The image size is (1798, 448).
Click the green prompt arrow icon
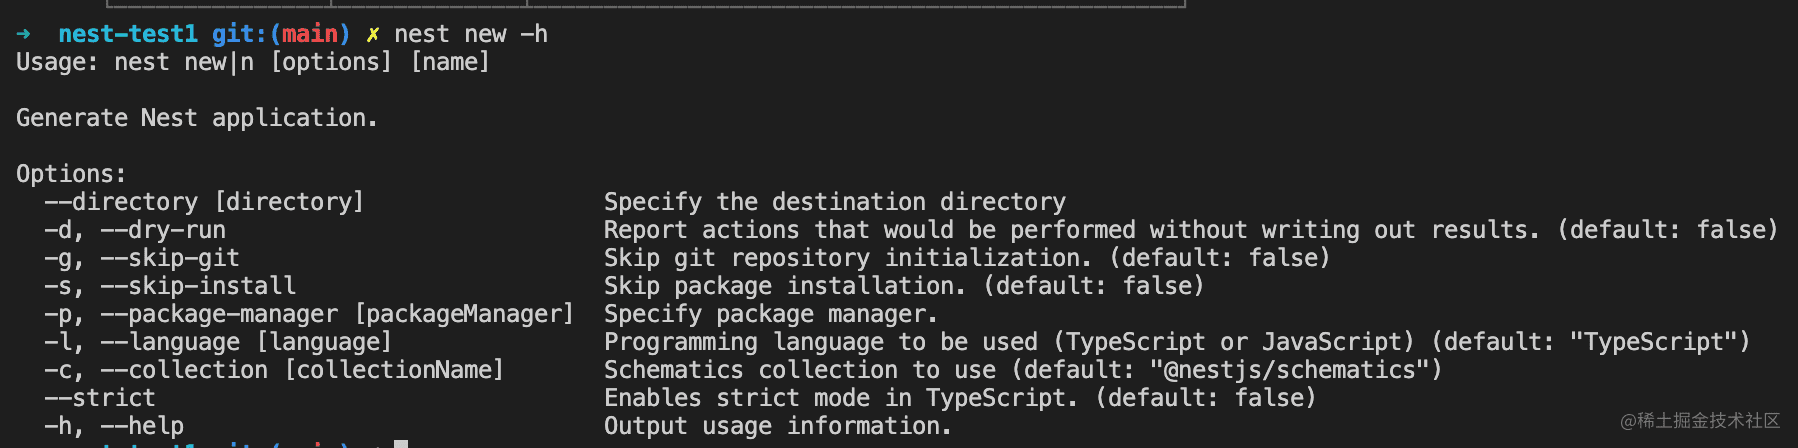[x=24, y=34]
